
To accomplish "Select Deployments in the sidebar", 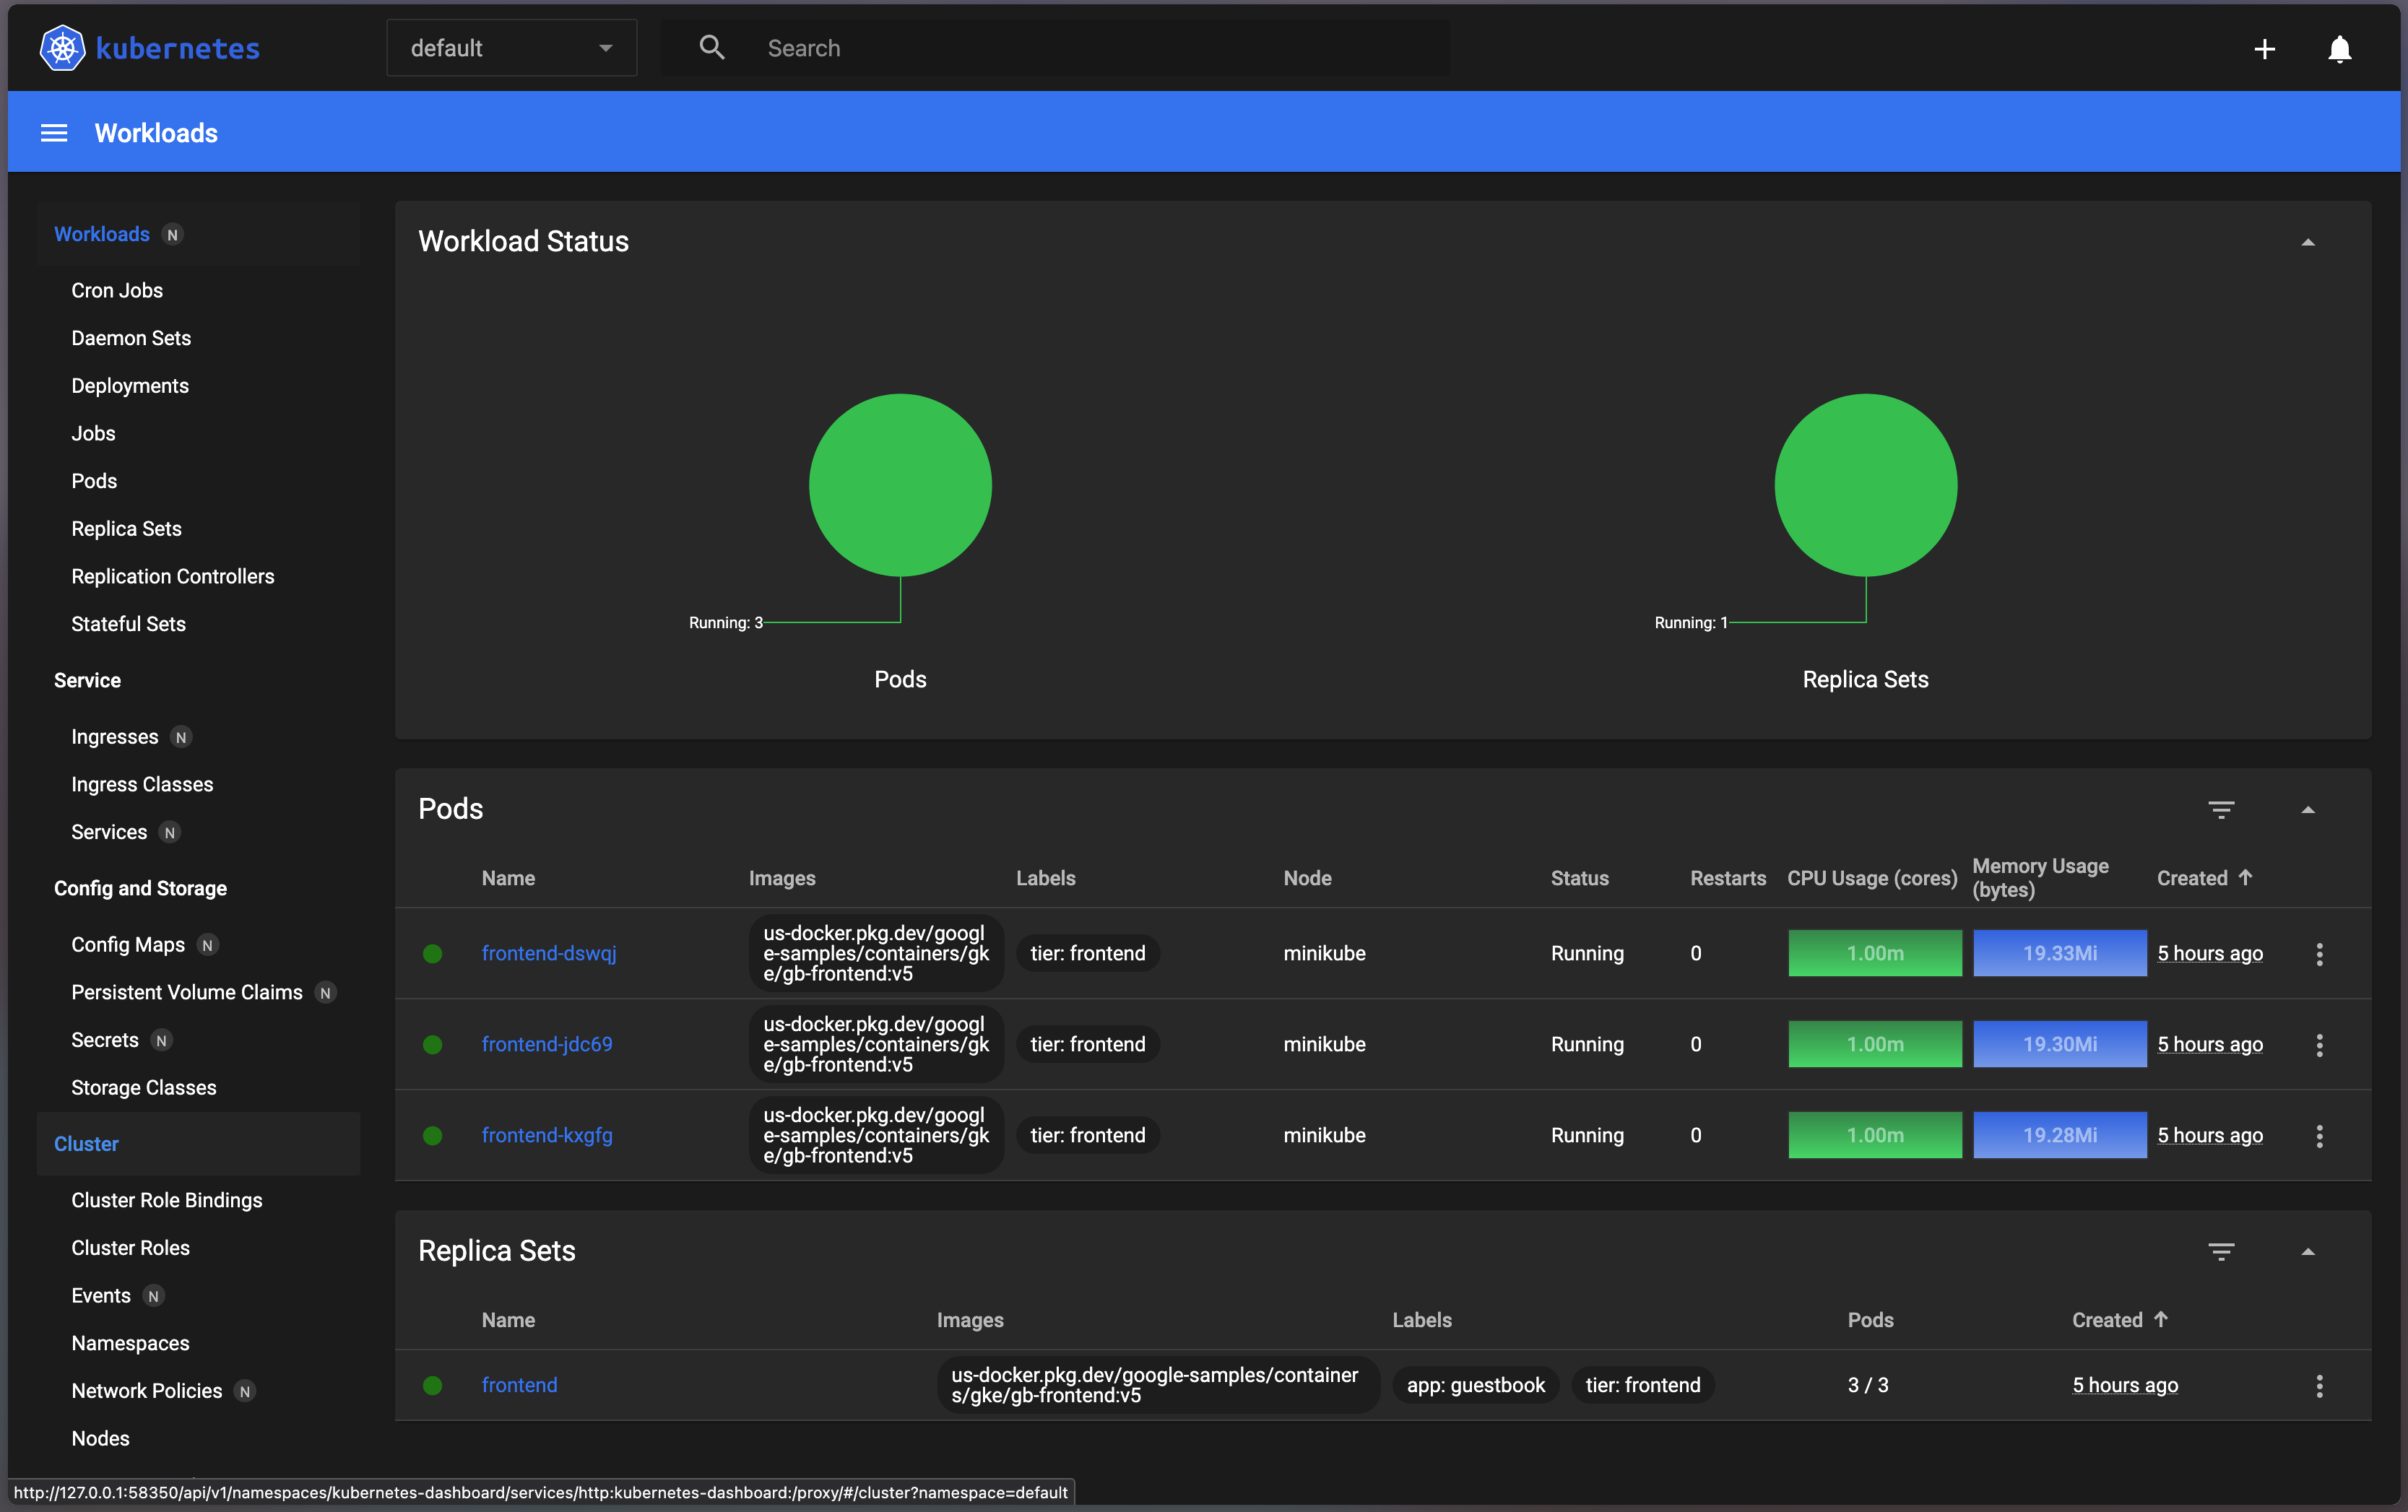I will pyautogui.click(x=130, y=386).
